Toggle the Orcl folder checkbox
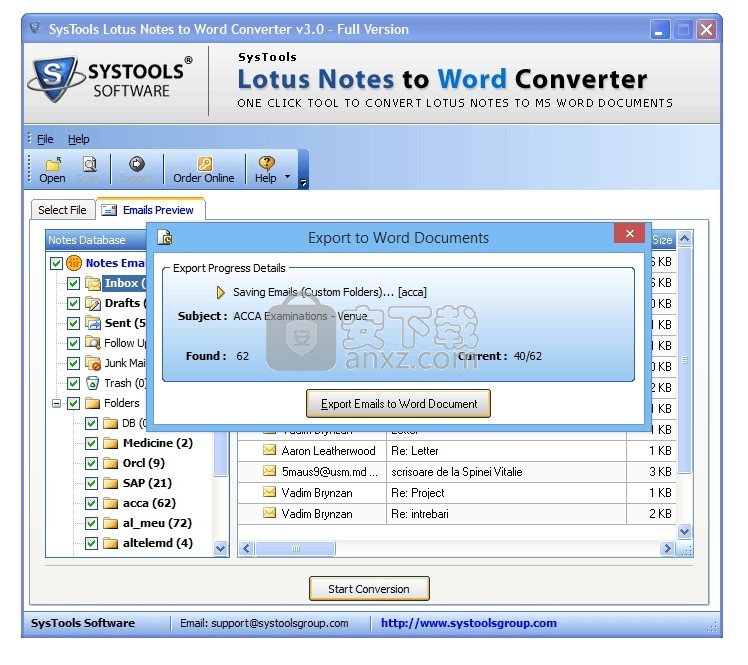The image size is (748, 665). [x=91, y=464]
